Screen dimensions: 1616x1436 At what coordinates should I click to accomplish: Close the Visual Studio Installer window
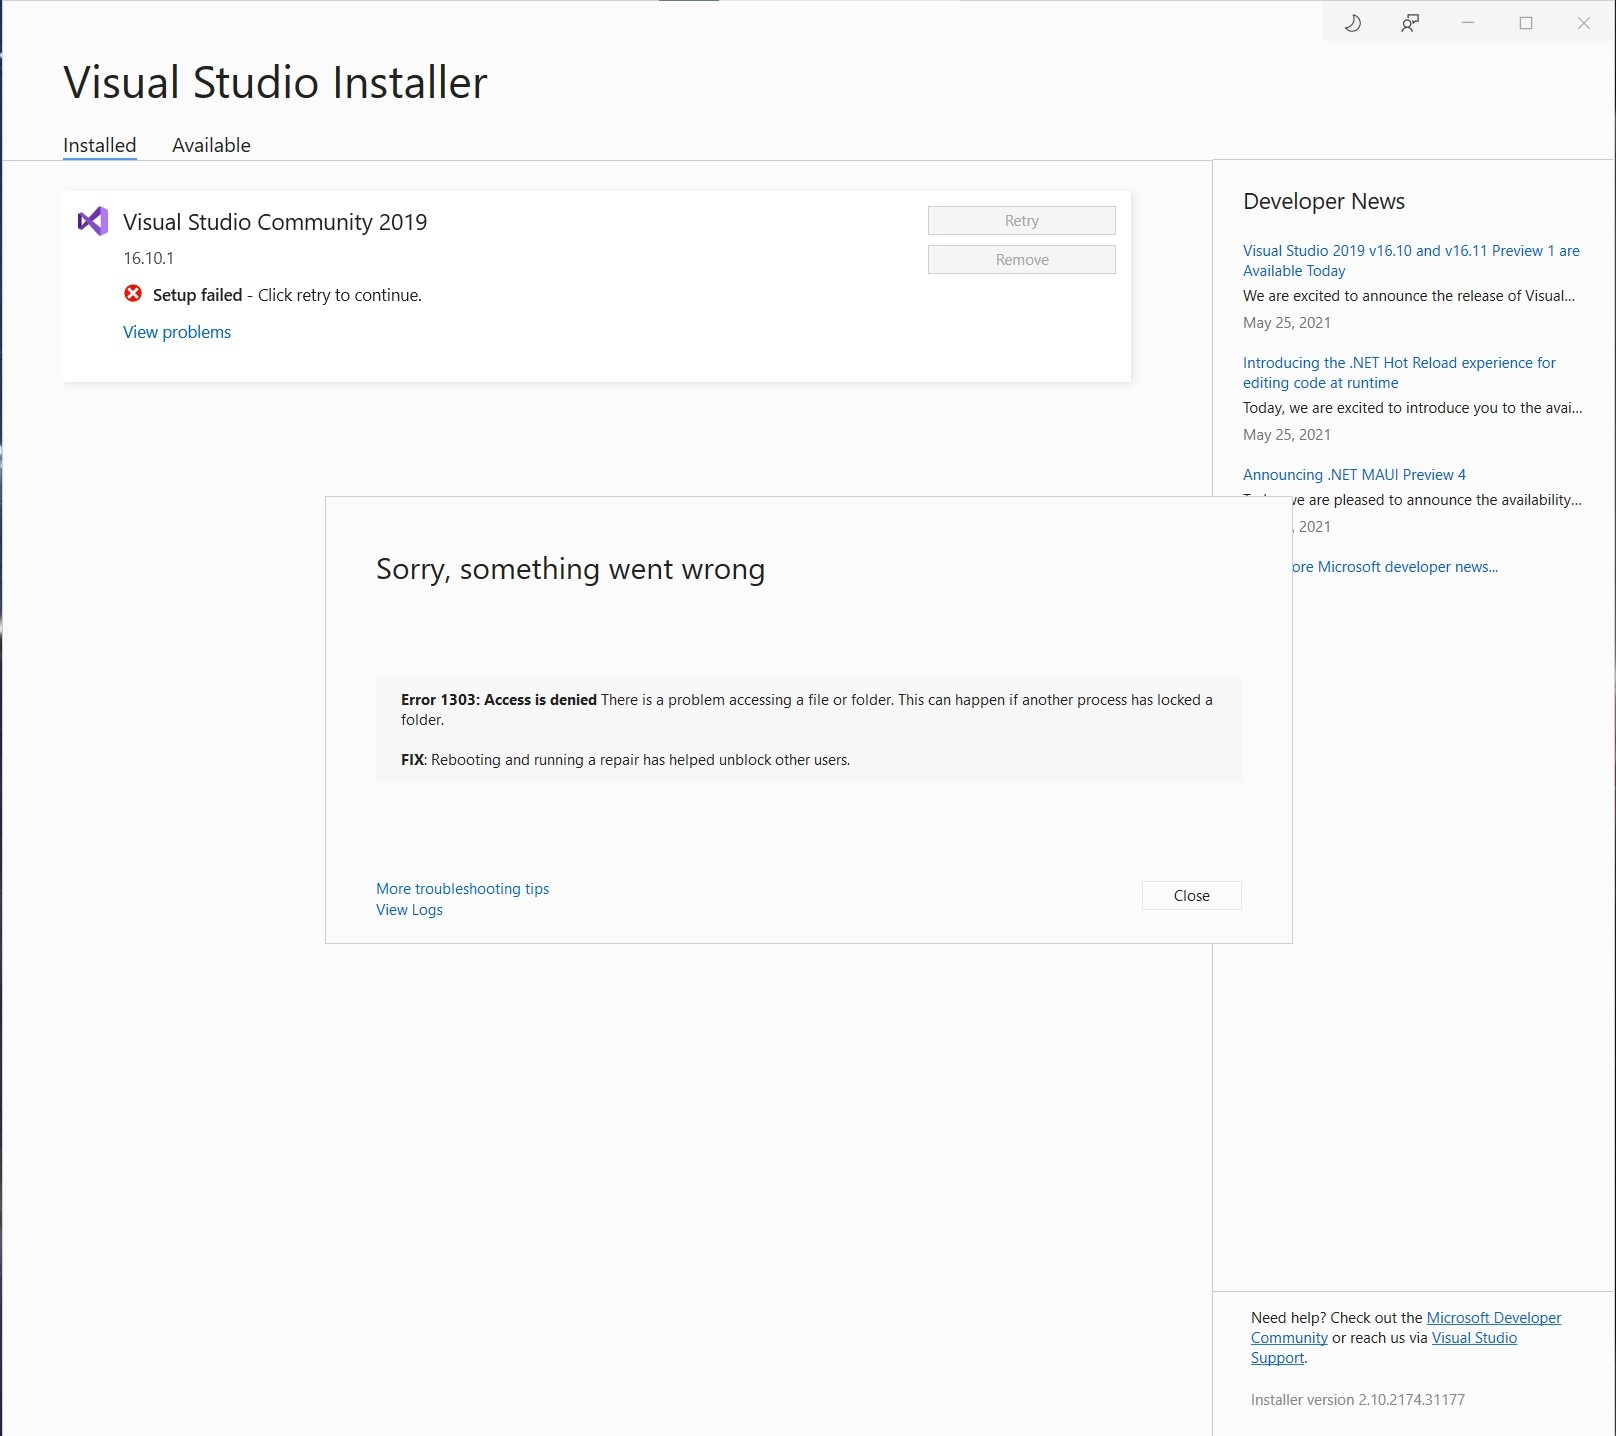(1584, 23)
